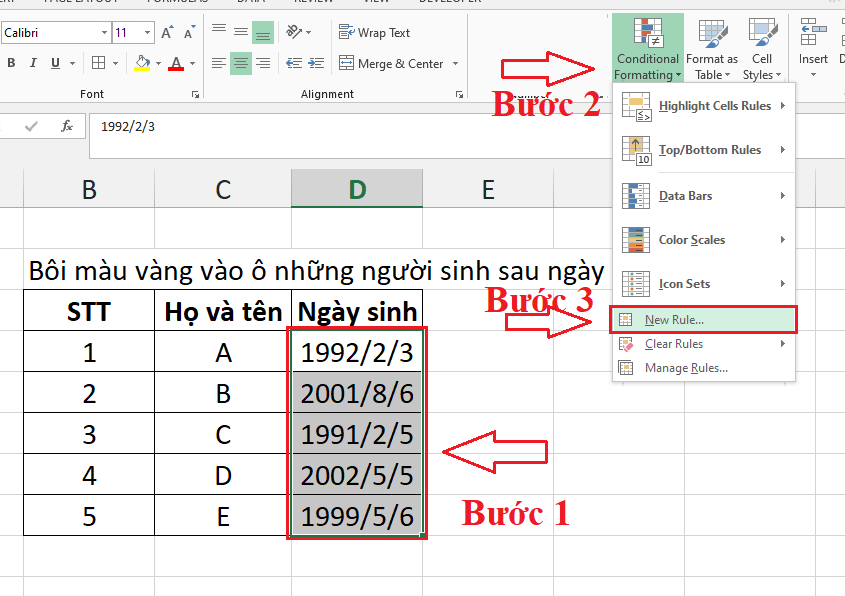
Task: Click the Orientation text icon
Action: point(294,32)
